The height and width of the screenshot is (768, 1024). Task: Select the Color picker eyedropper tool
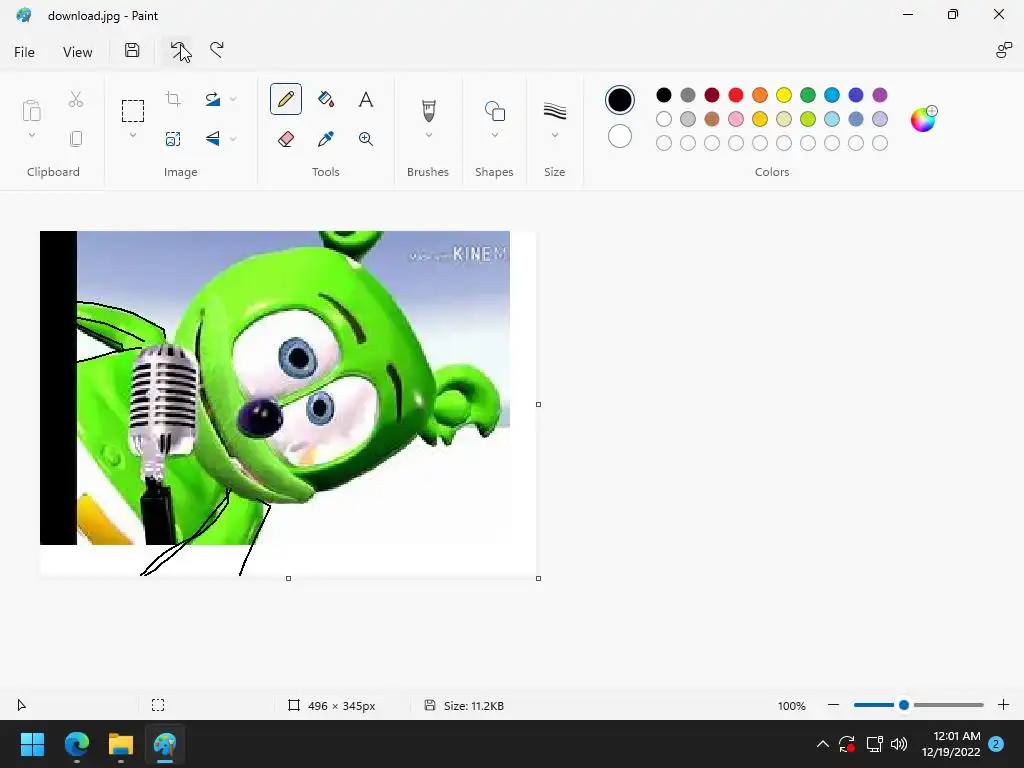[326, 138]
